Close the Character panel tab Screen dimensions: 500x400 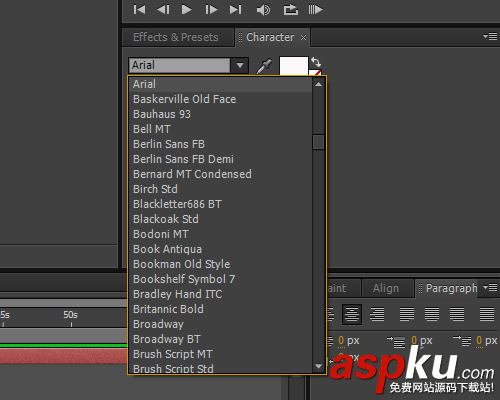click(x=303, y=38)
